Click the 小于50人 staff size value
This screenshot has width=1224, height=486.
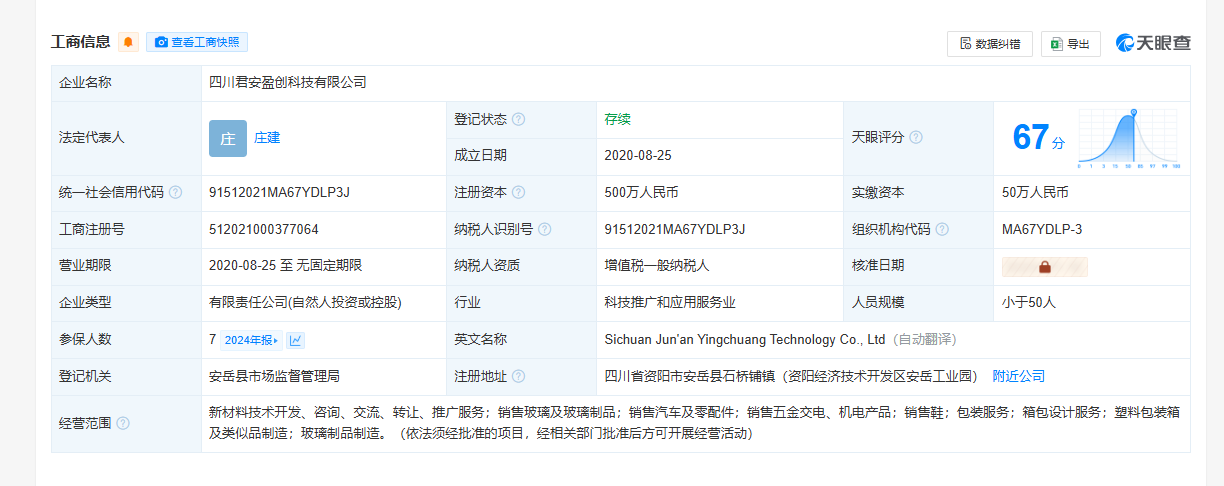pyautogui.click(x=1029, y=302)
